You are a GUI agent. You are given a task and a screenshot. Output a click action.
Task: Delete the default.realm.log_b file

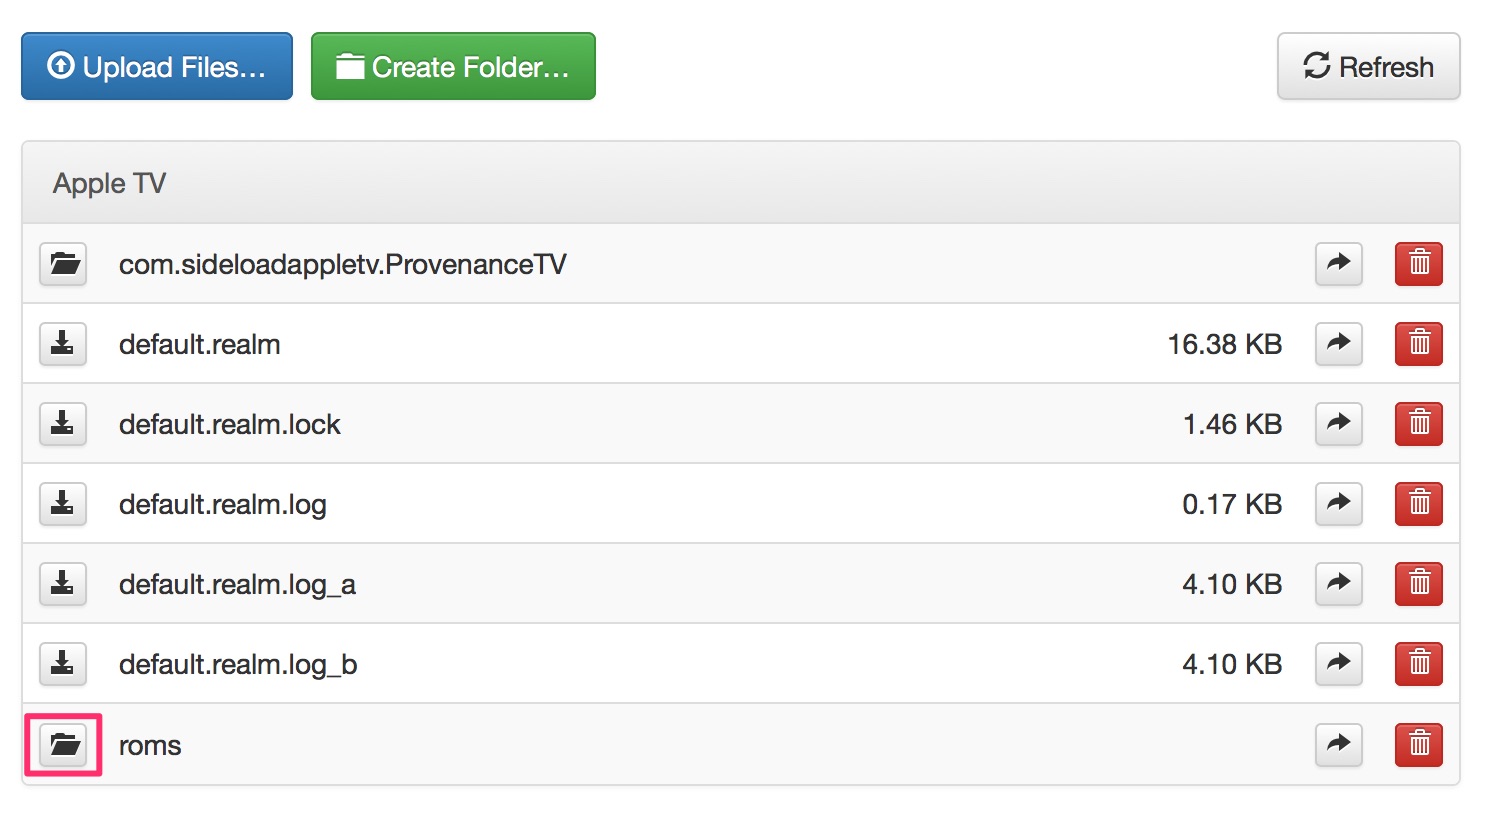click(1418, 664)
